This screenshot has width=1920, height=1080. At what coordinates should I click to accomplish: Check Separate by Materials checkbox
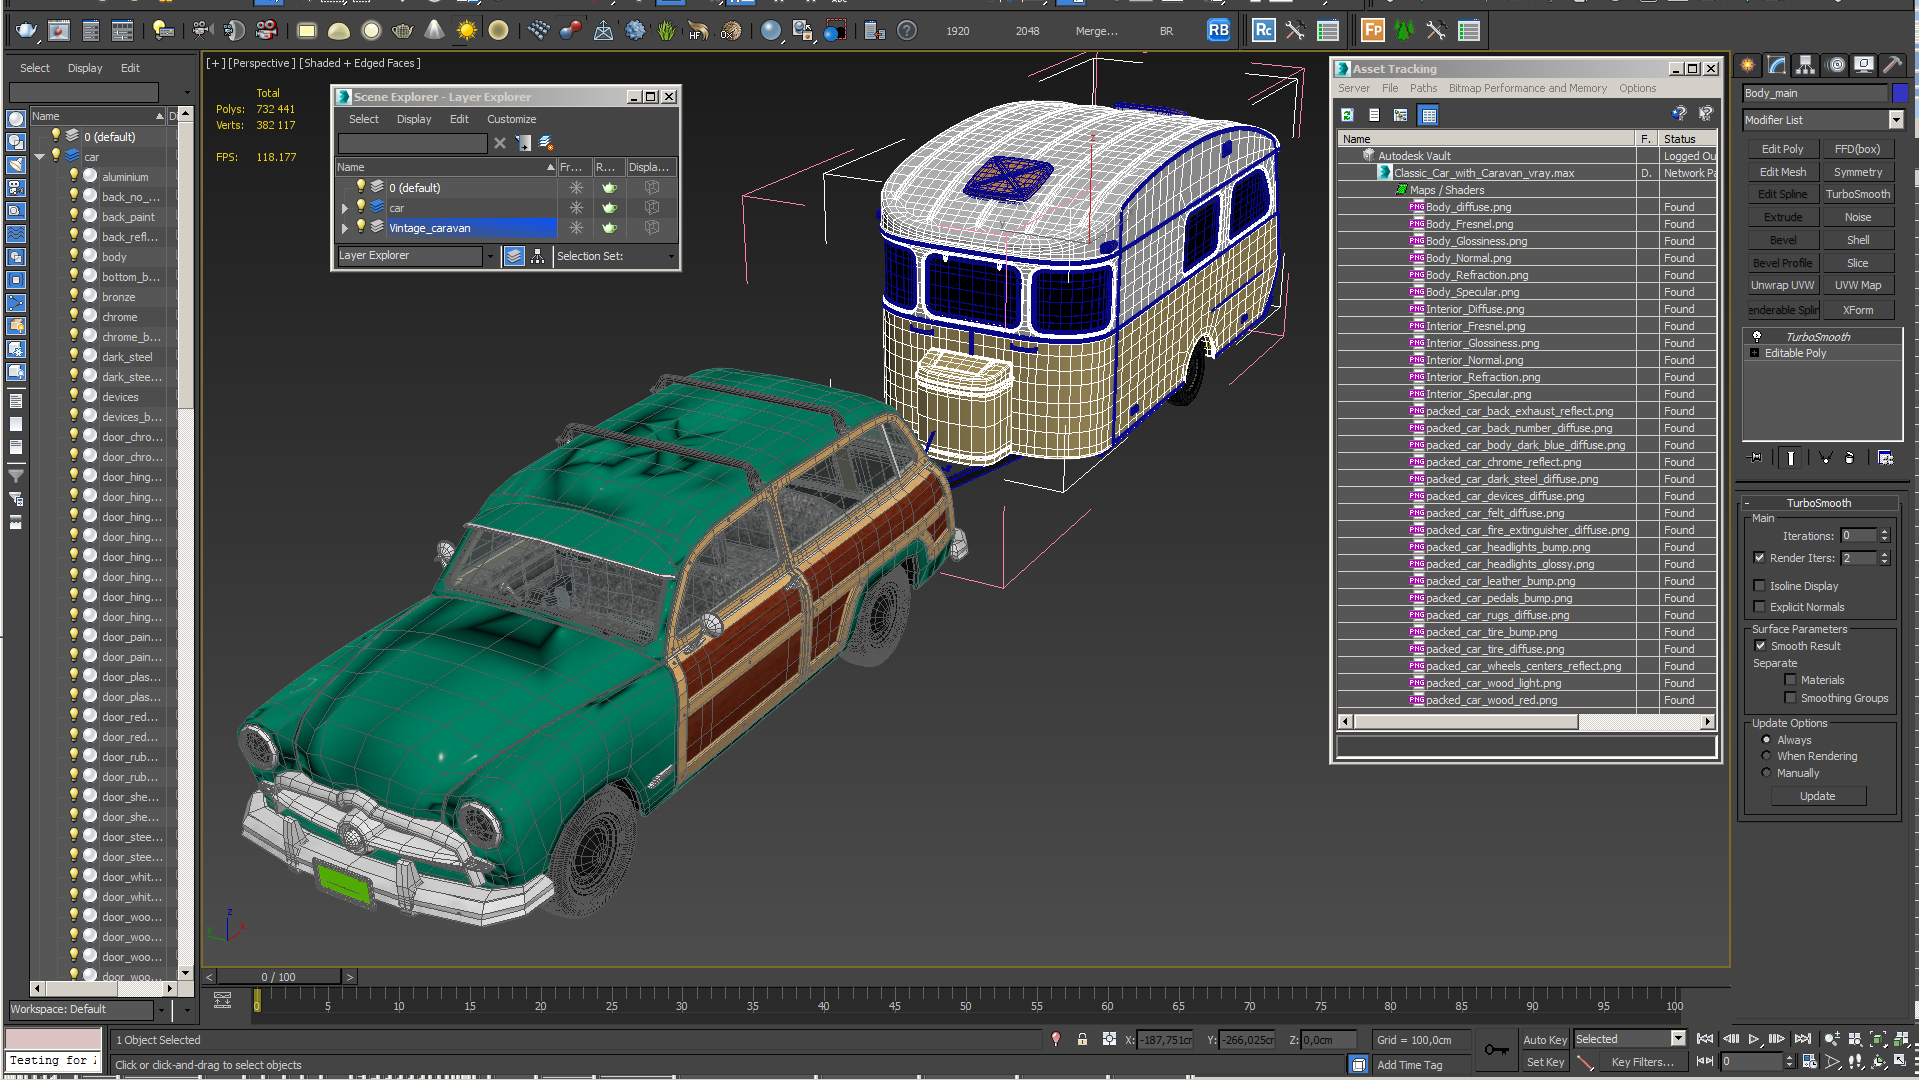point(1790,680)
